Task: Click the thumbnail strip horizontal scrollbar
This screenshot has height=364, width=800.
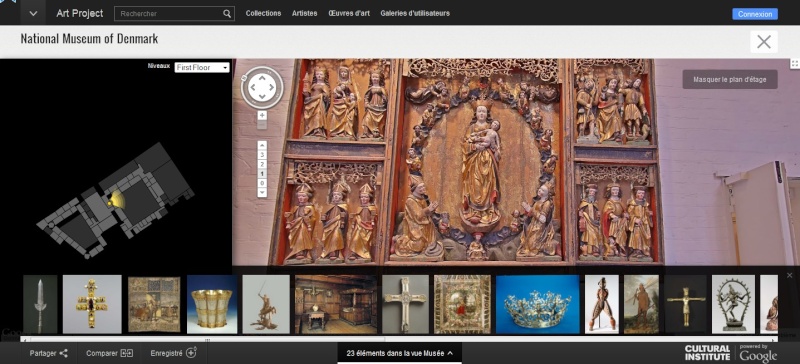Action: (x=208, y=339)
